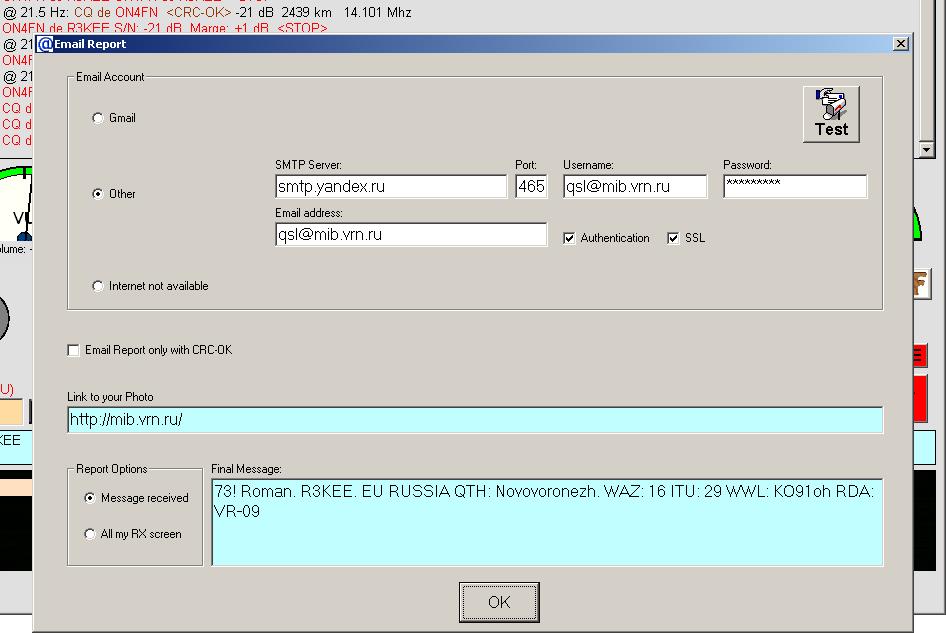The width and height of the screenshot is (946, 633).
Task: Focus the Username input box
Action: [x=634, y=186]
